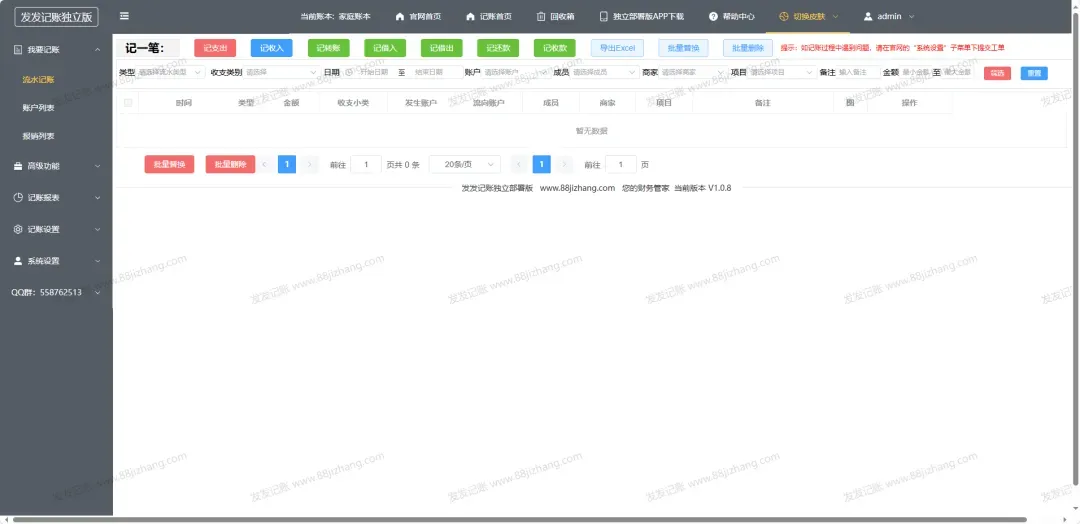1080x524 pixels.
Task: Open the 回收箱 trash icon
Action: [x=541, y=17]
